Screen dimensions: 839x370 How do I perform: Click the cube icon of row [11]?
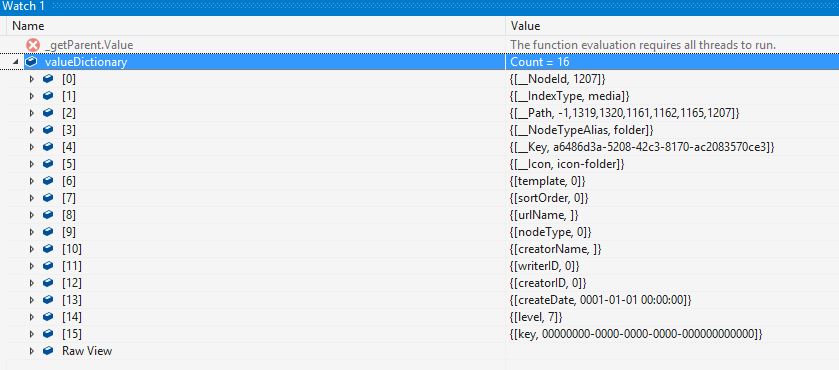tap(48, 266)
